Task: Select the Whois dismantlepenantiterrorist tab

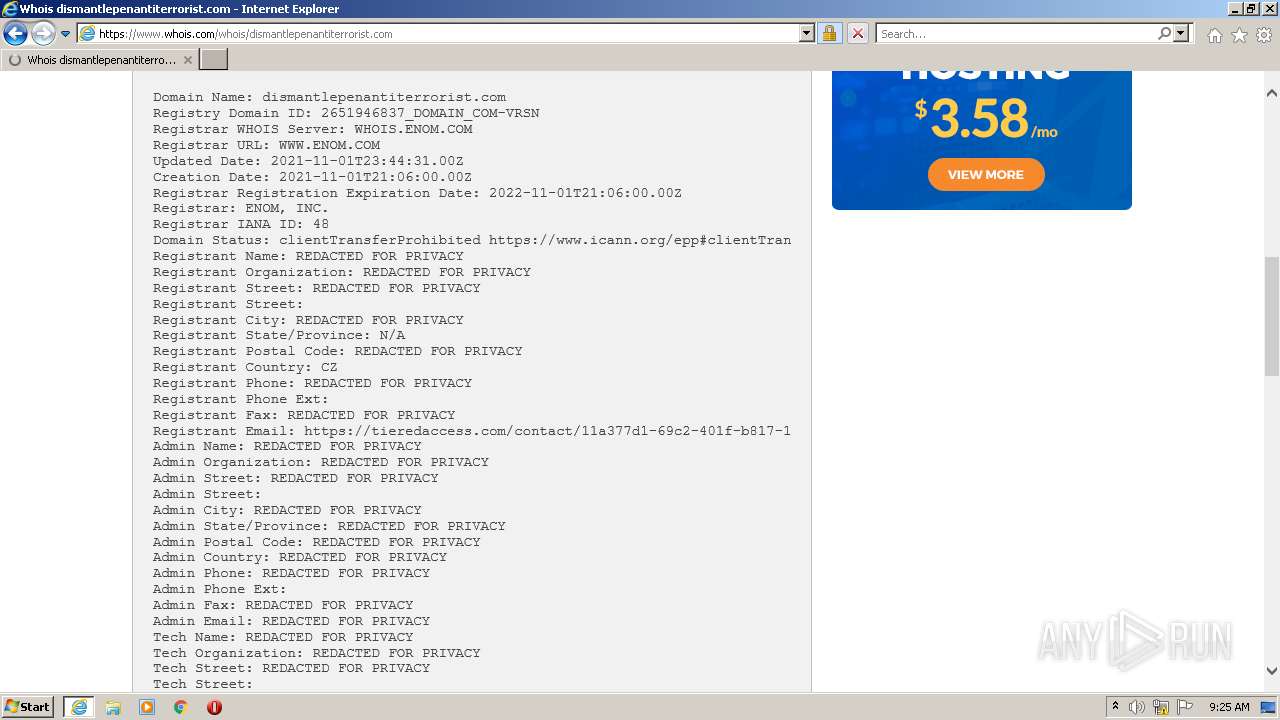Action: point(99,60)
